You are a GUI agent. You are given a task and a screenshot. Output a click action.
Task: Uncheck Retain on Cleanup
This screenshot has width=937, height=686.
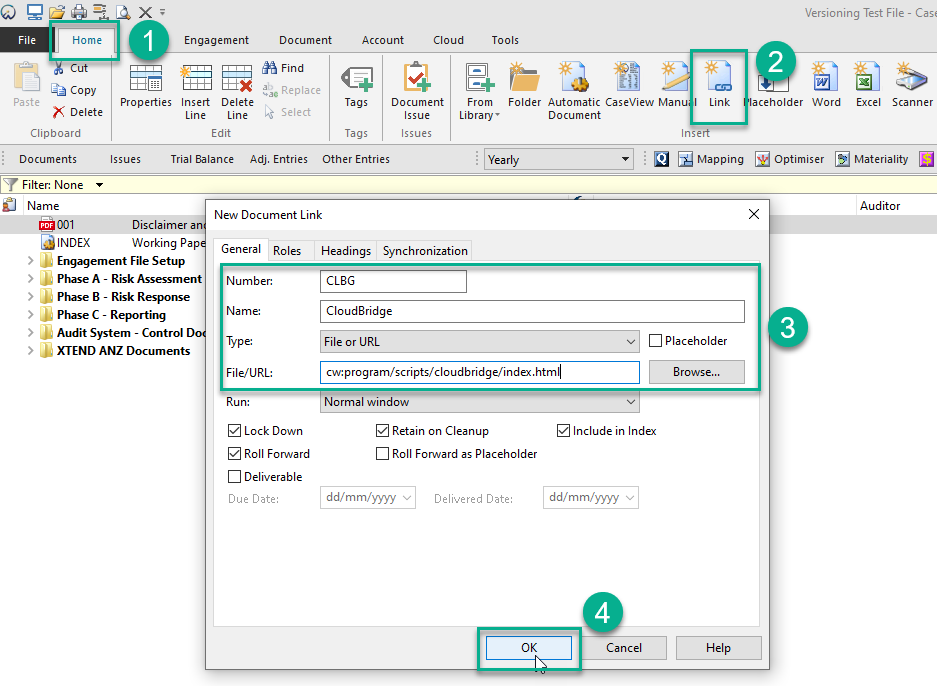382,431
